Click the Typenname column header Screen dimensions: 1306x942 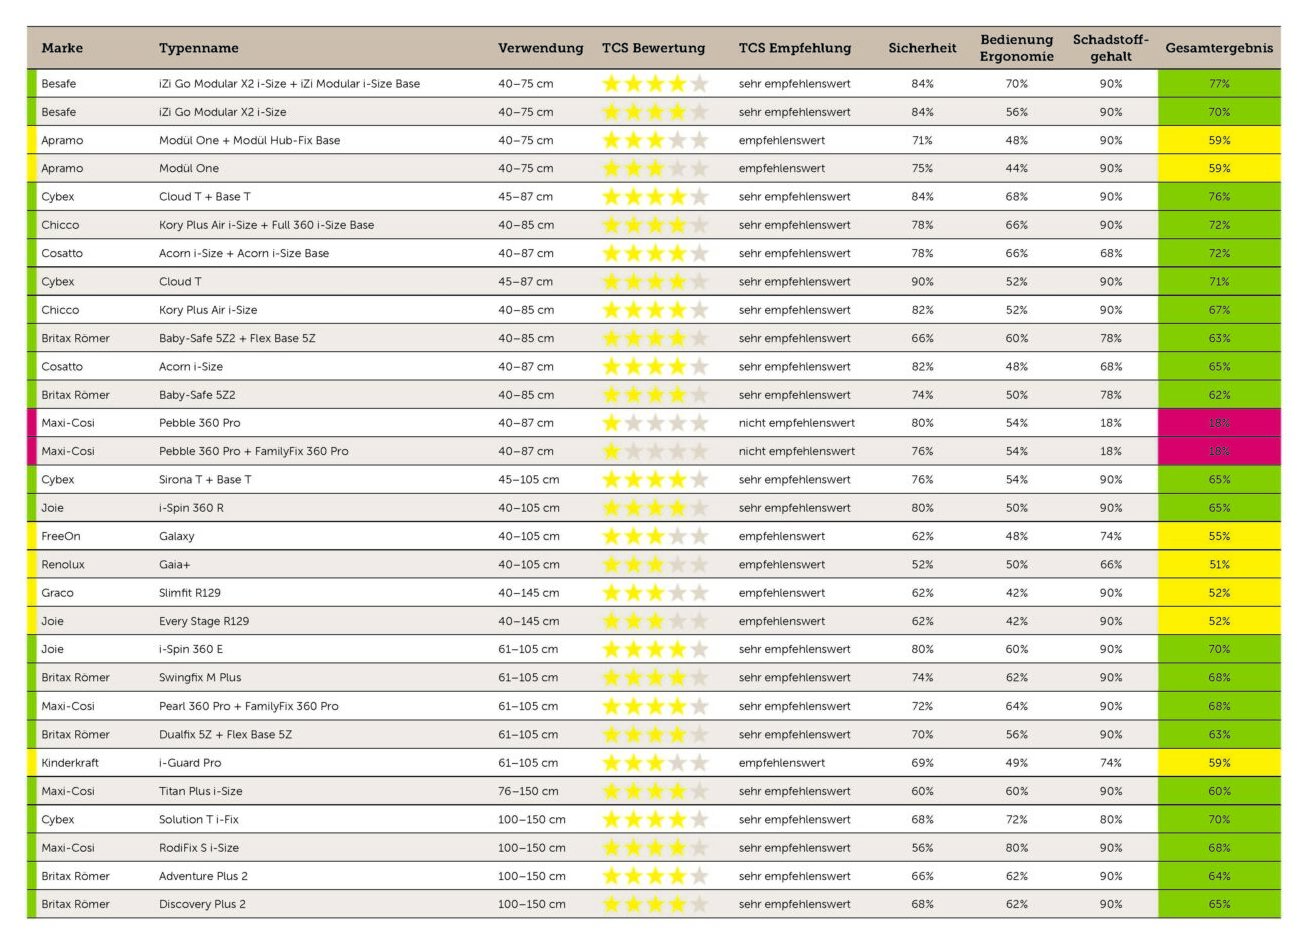tap(199, 48)
